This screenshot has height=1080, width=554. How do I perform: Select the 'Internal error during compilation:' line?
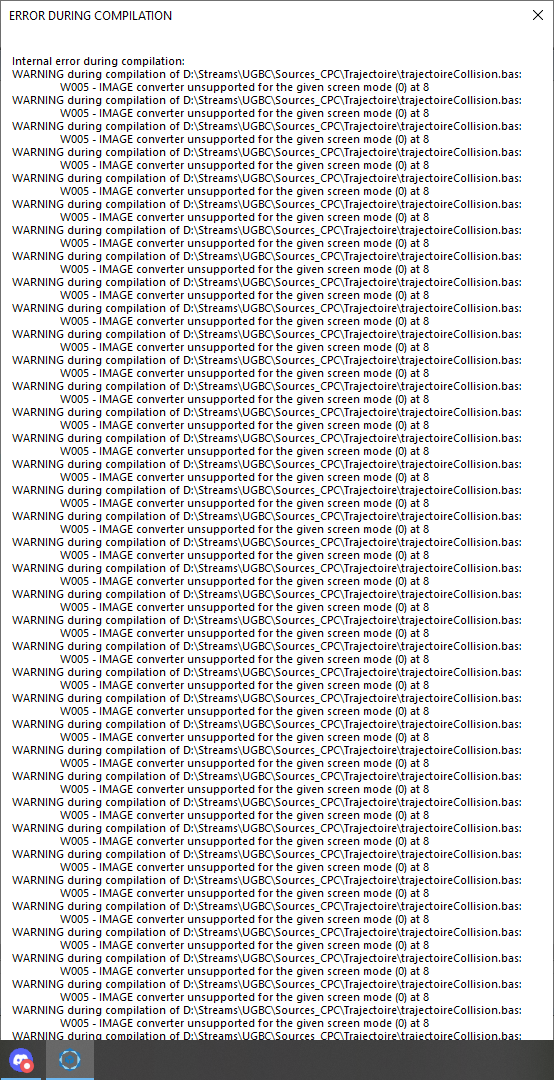coord(99,61)
